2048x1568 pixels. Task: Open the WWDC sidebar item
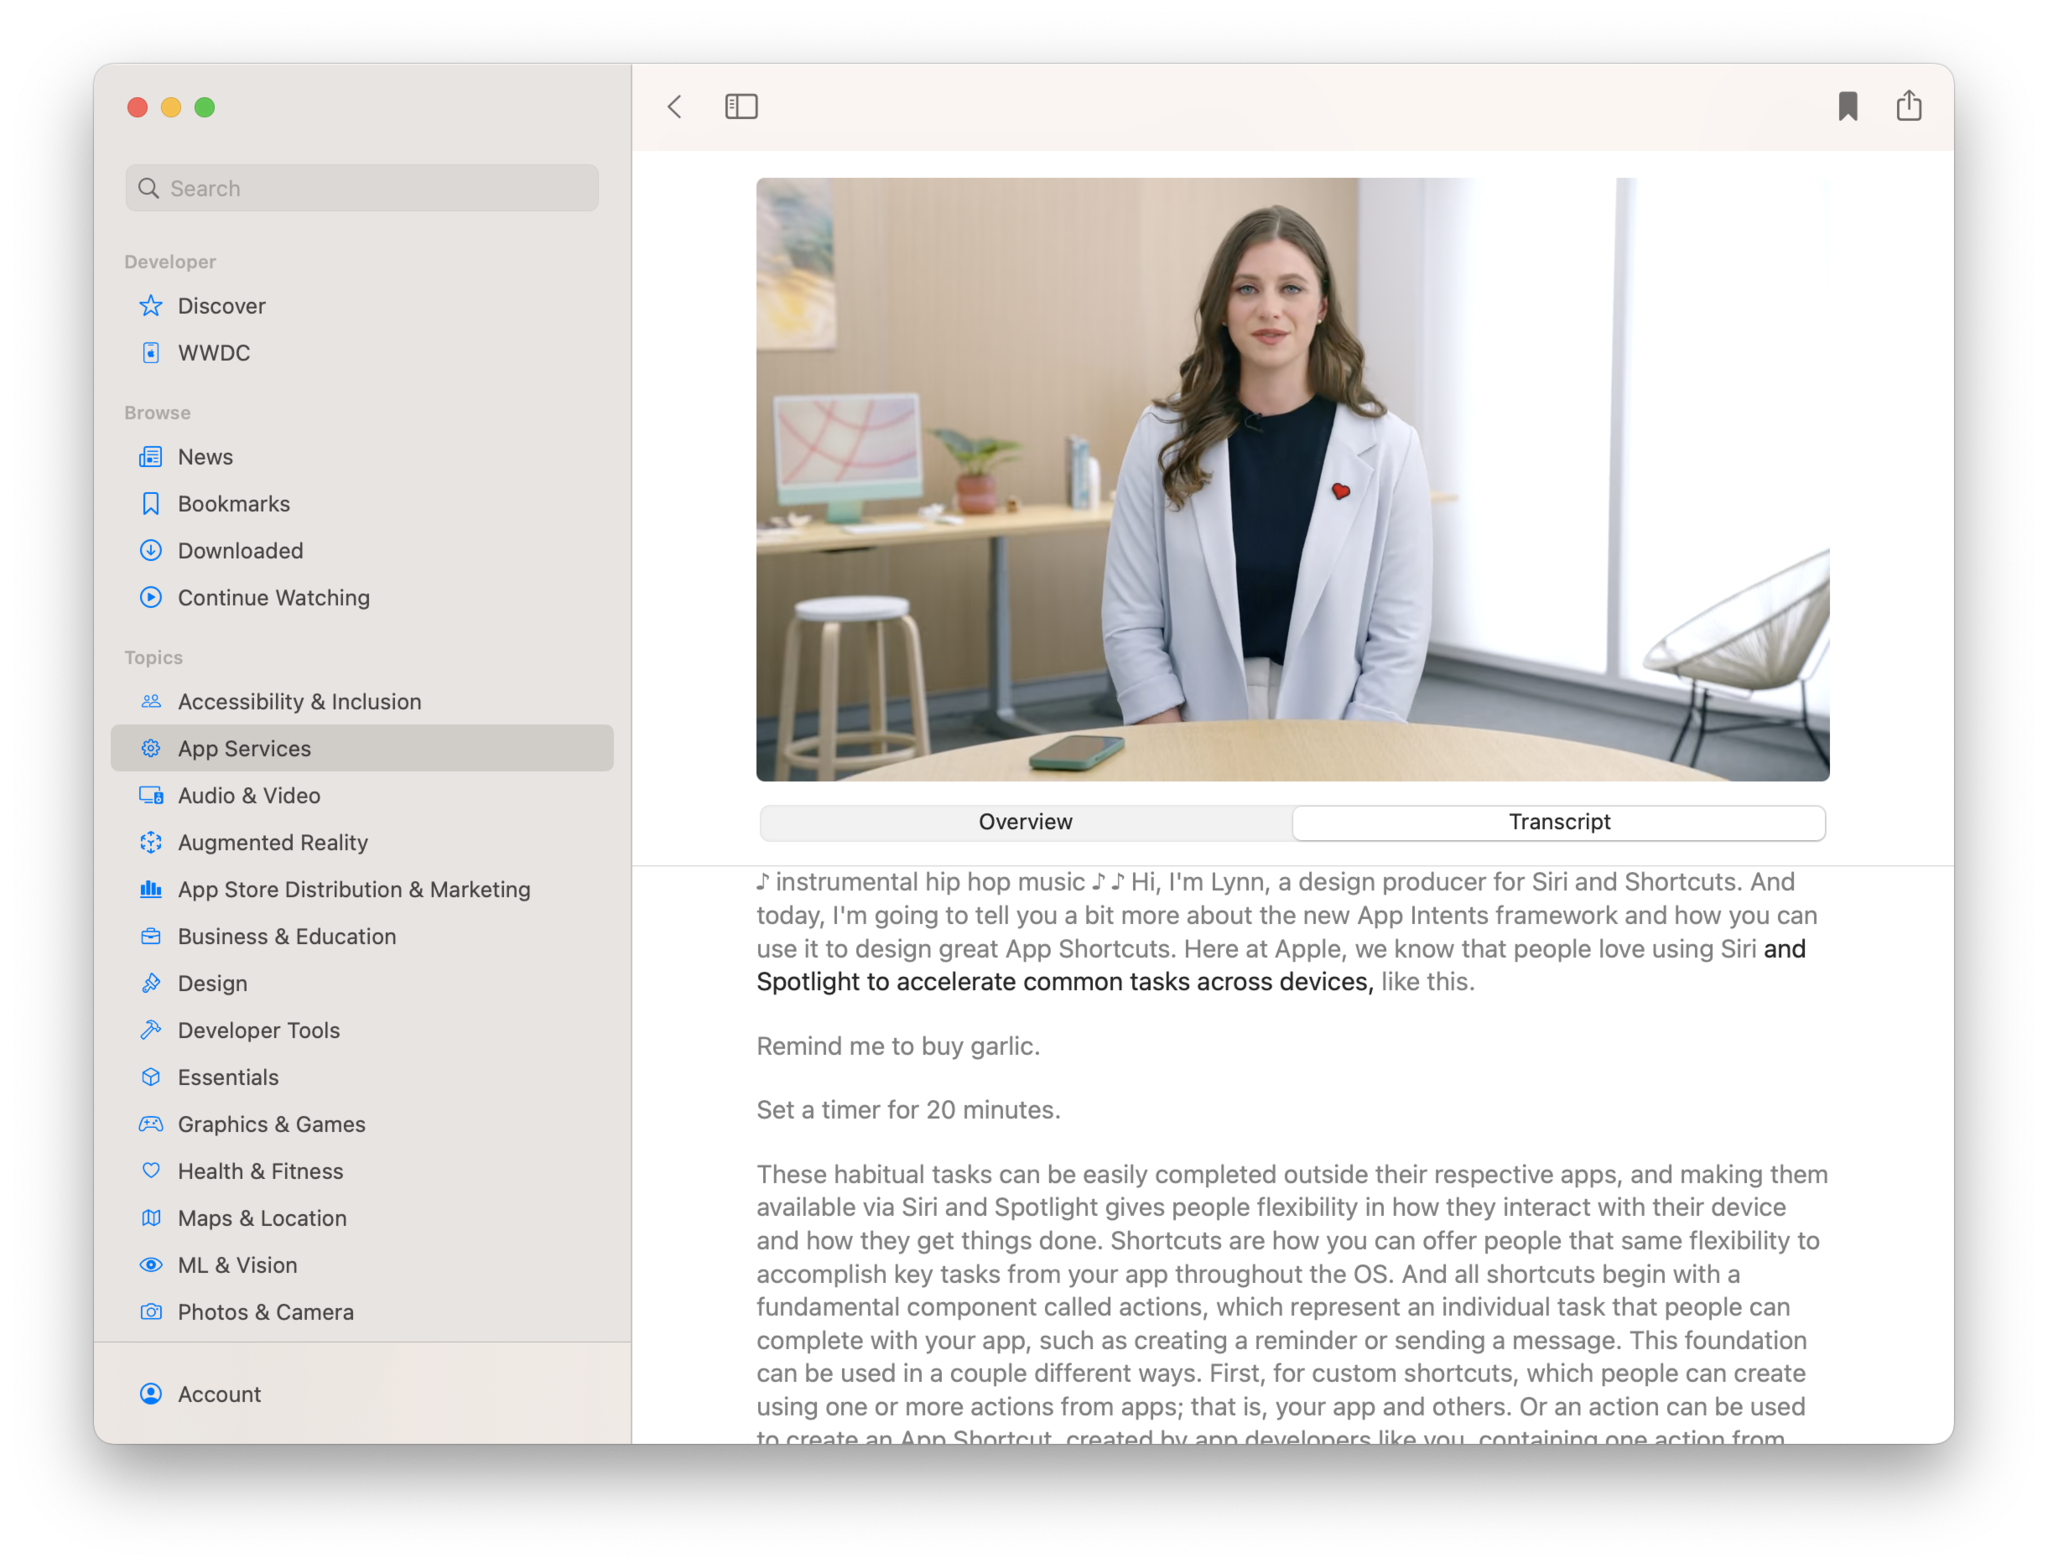pos(213,353)
